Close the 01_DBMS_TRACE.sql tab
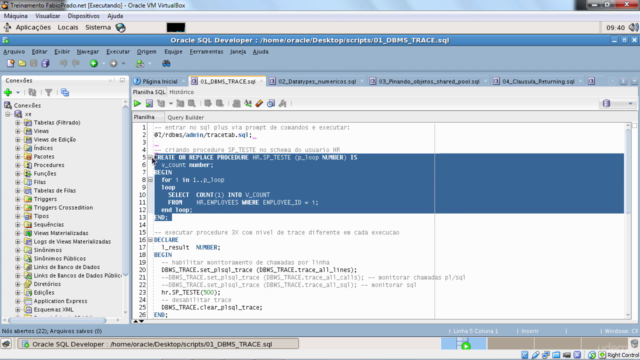Image resolution: width=640 pixels, height=360 pixels. (261, 82)
